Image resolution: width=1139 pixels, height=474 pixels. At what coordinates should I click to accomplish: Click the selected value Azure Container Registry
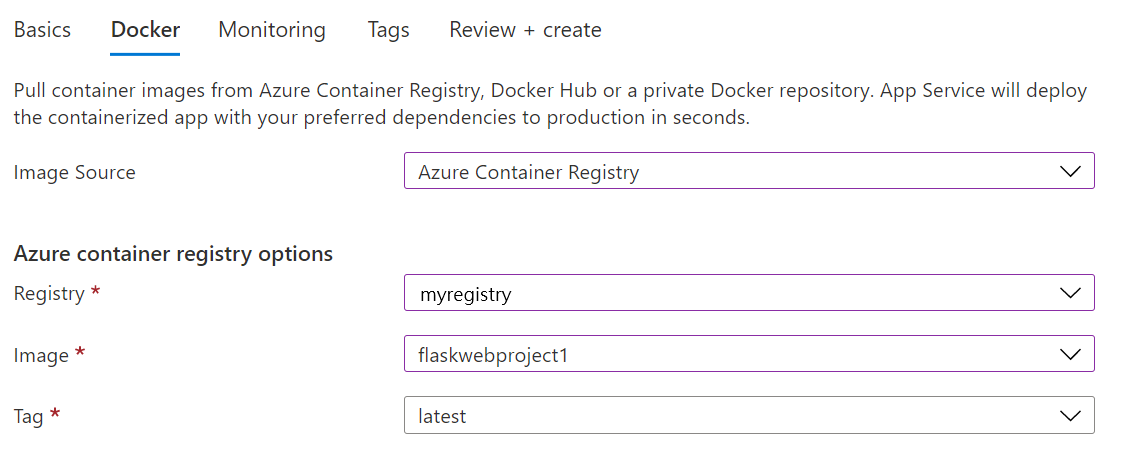point(529,173)
